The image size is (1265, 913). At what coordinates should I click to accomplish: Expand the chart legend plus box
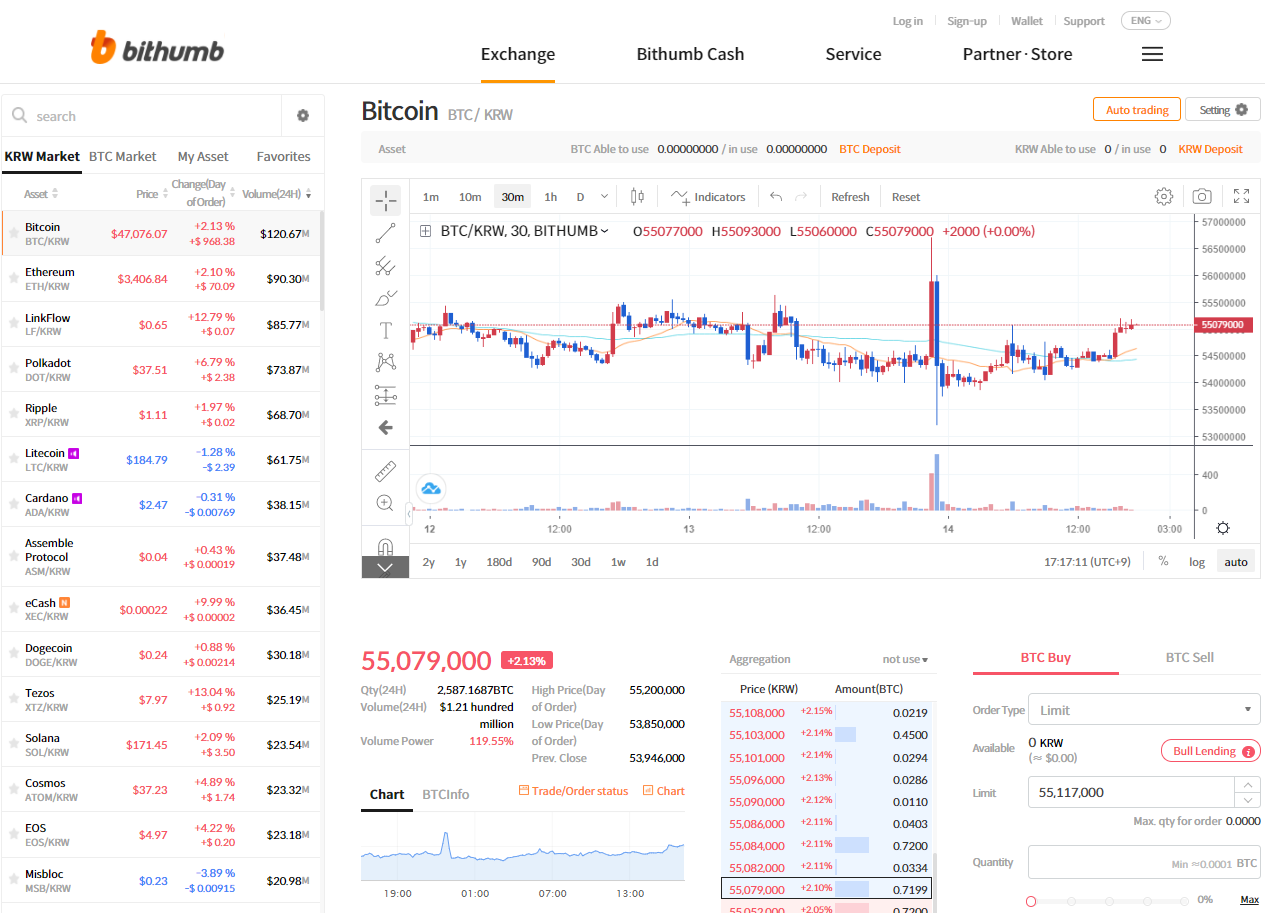pyautogui.click(x=425, y=231)
